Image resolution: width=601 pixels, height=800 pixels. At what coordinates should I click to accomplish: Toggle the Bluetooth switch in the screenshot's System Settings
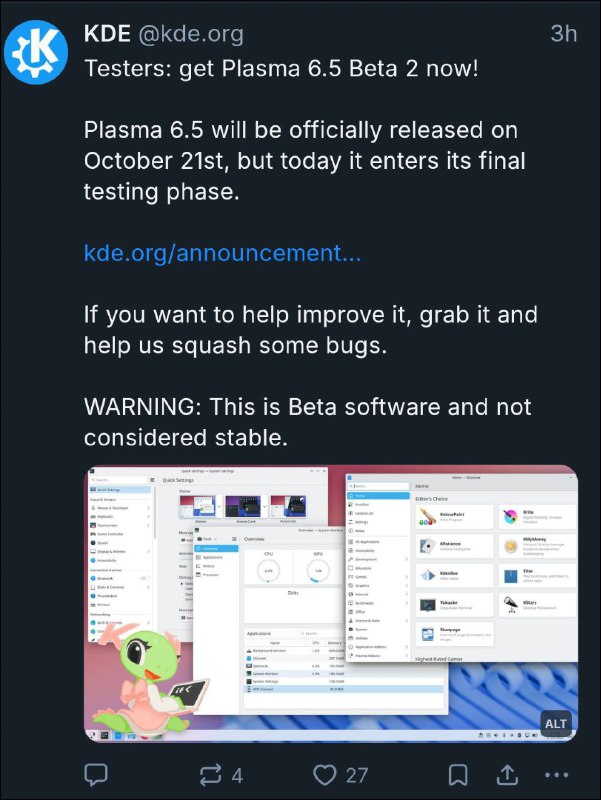[145, 578]
